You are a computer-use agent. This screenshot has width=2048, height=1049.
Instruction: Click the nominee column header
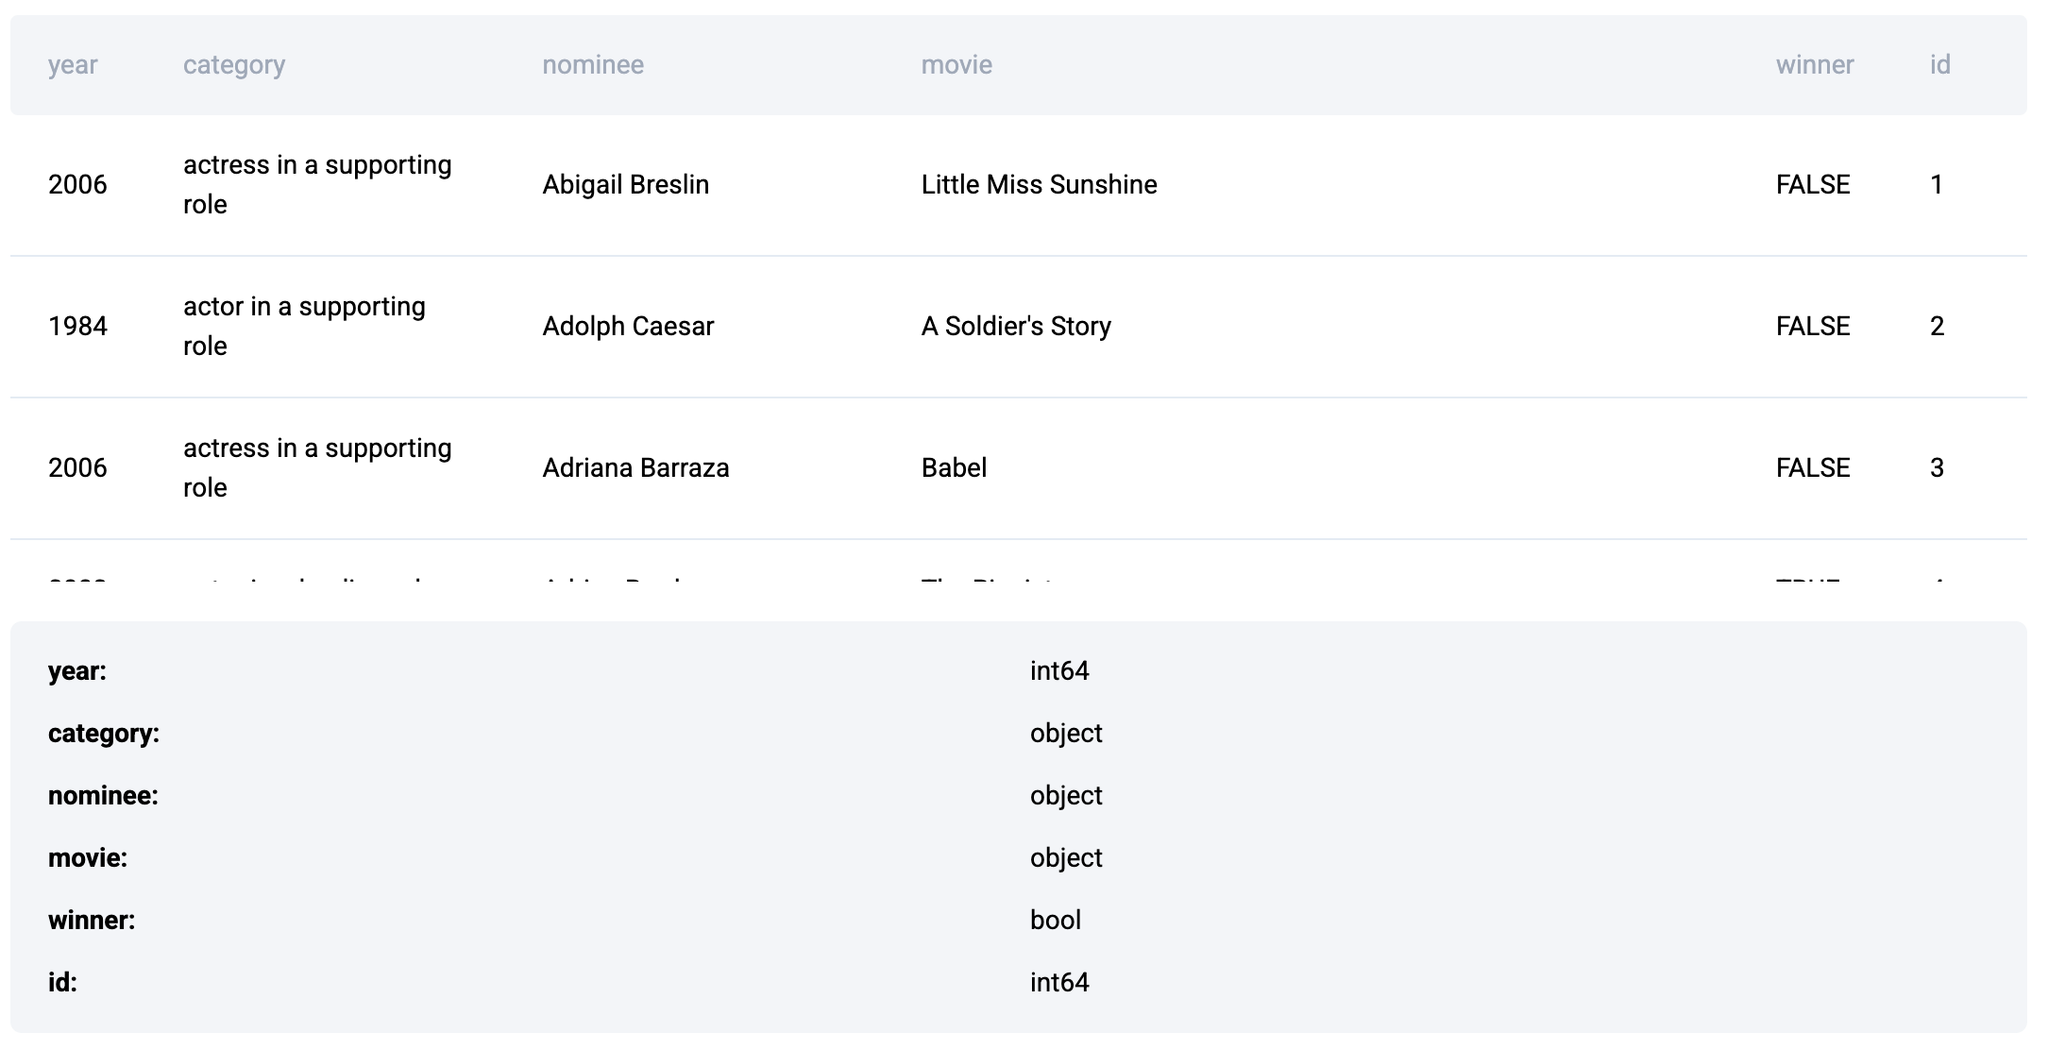coord(592,65)
